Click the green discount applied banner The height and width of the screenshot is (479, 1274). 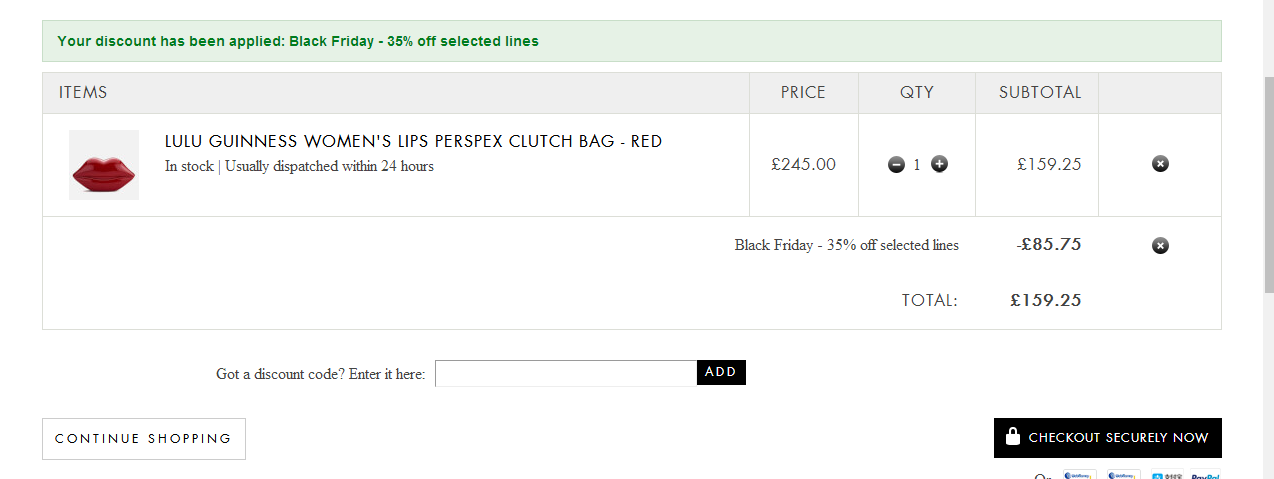click(x=632, y=41)
